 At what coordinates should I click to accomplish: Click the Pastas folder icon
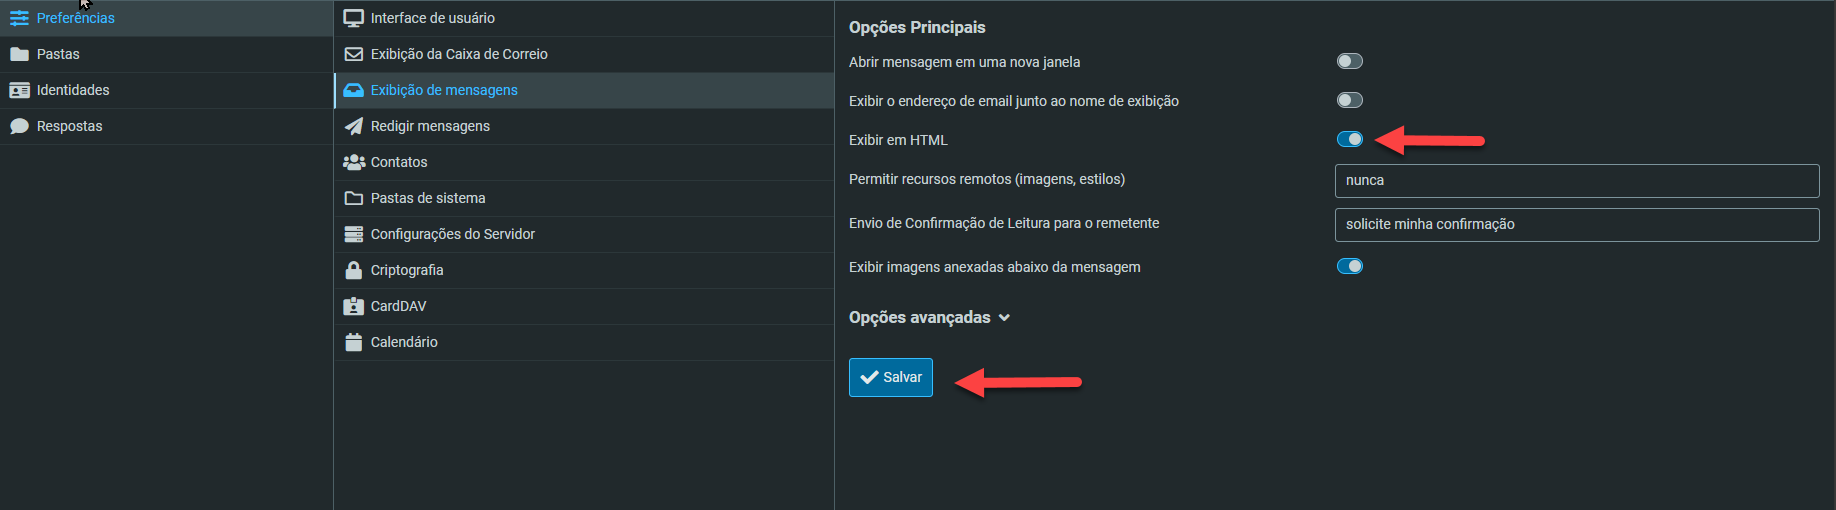point(19,54)
